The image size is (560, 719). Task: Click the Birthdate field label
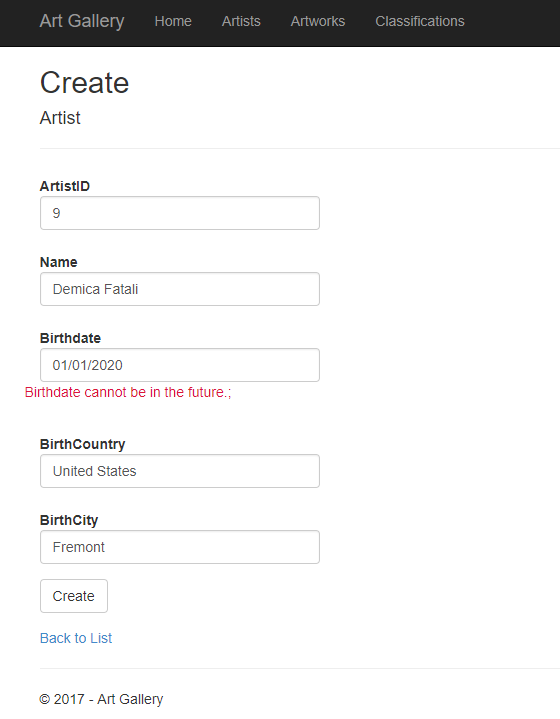coord(70,338)
